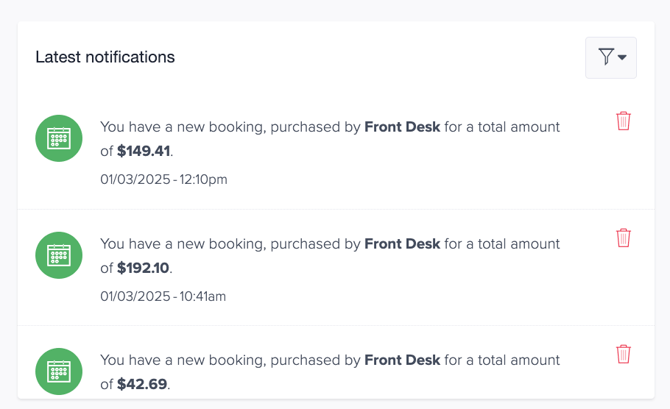Open the first new booking notification message

[x=330, y=139]
